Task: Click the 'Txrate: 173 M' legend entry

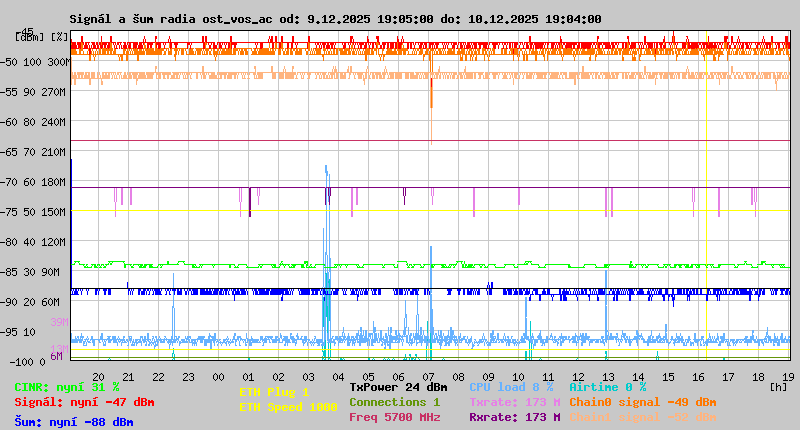Action: (x=515, y=402)
